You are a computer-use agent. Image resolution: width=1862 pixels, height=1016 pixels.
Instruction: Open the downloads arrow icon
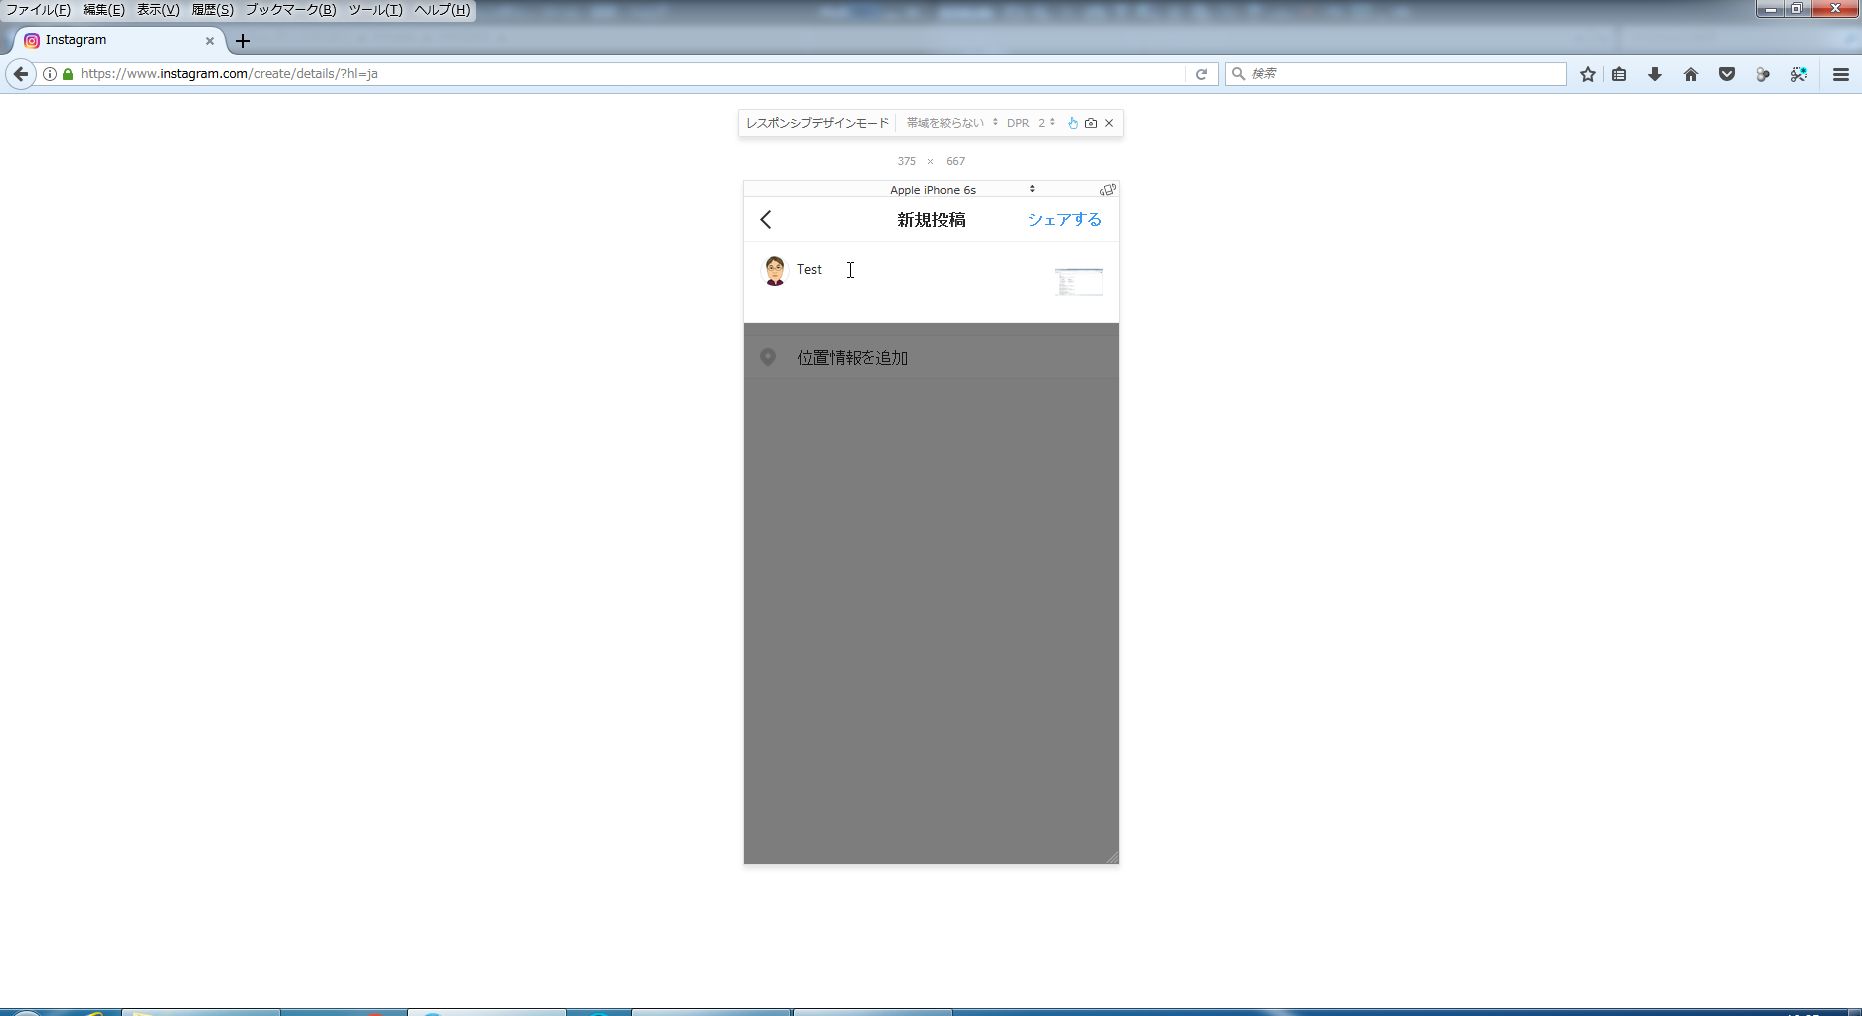pyautogui.click(x=1655, y=74)
